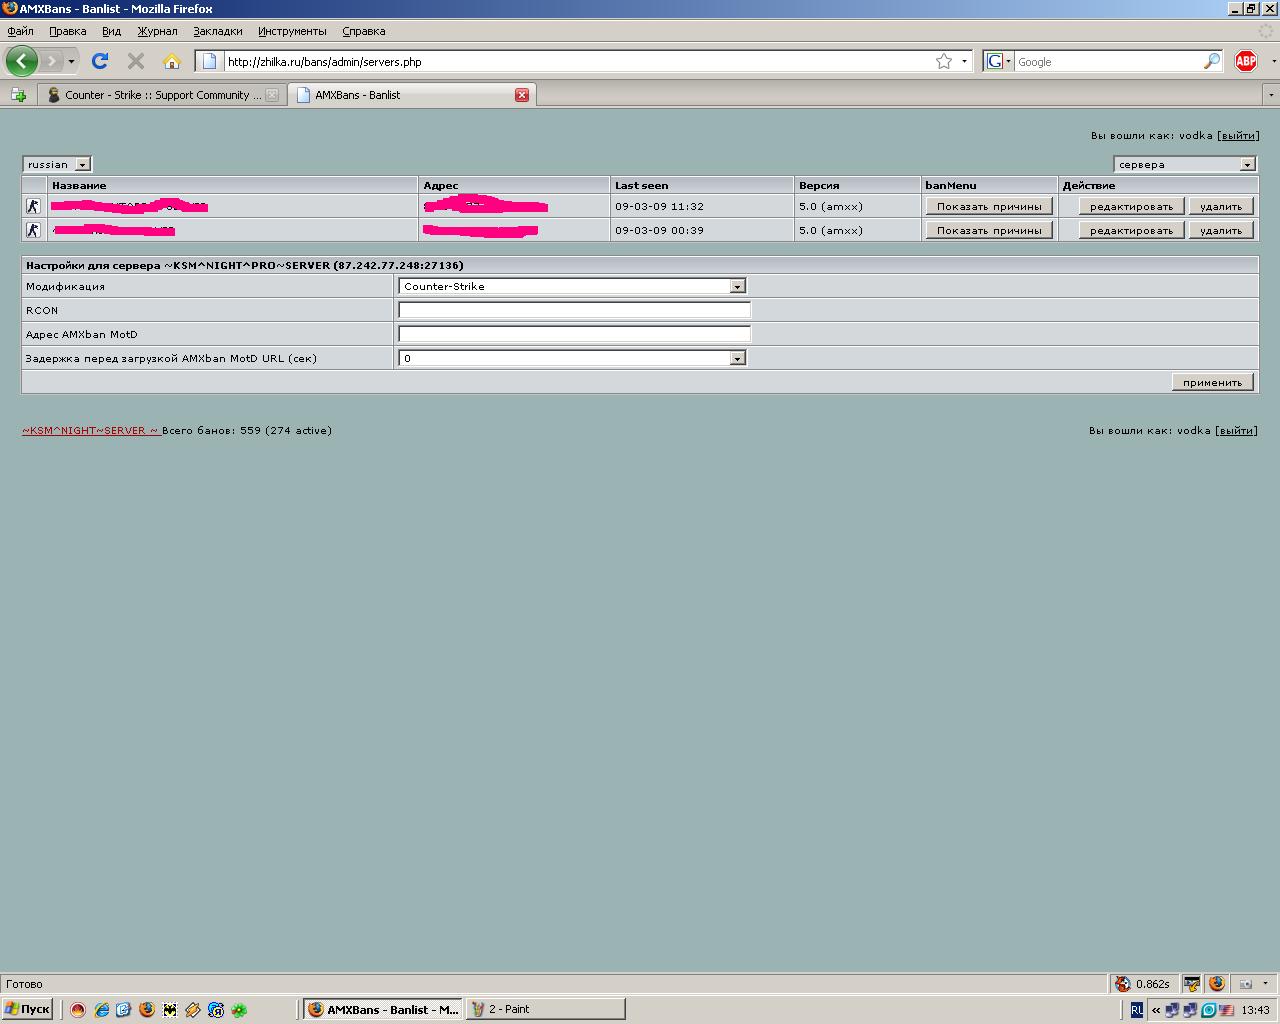The width and height of the screenshot is (1280, 1024).
Task: Open the Файл menu
Action: pos(20,31)
